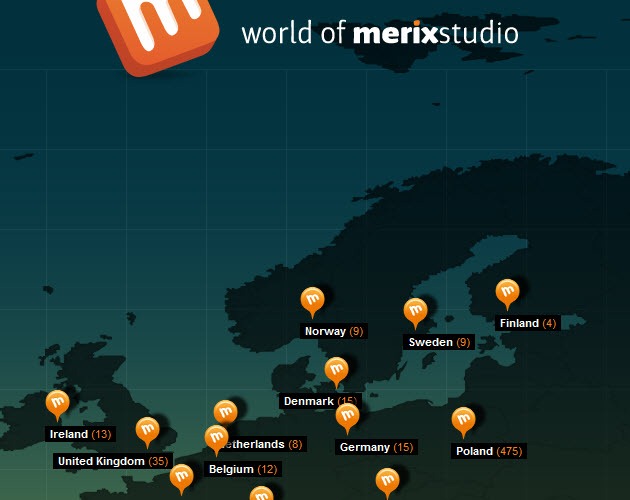The width and height of the screenshot is (630, 500).
Task: Click the "Germany (15)" label
Action: (x=376, y=447)
